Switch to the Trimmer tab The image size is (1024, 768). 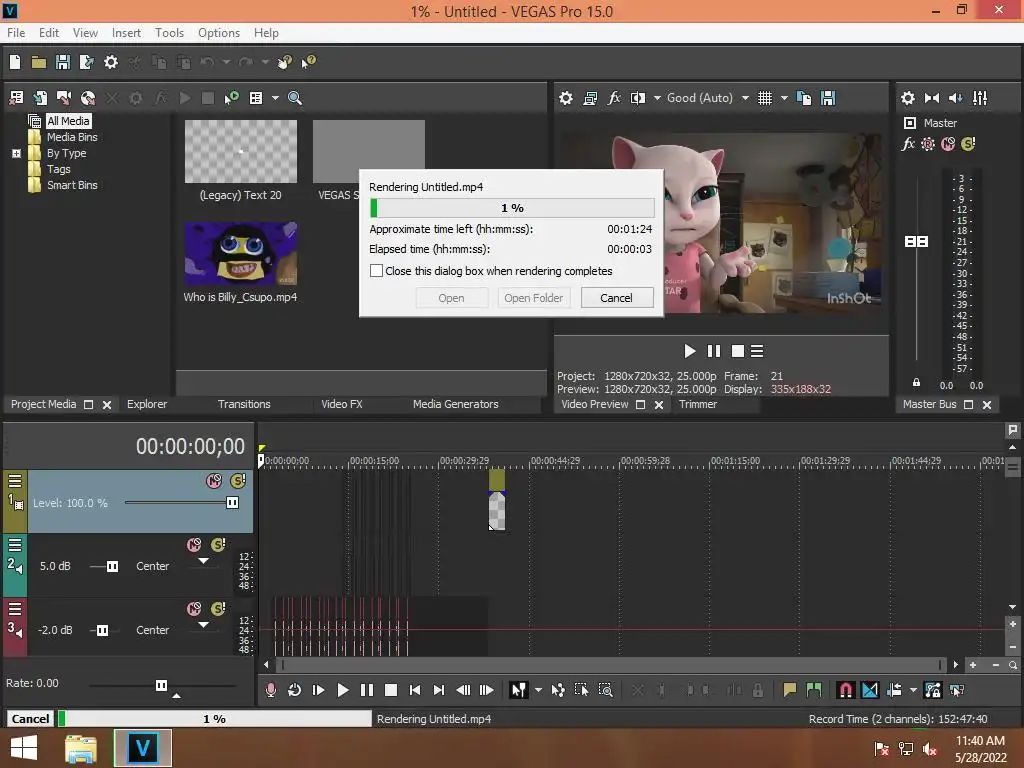click(697, 404)
